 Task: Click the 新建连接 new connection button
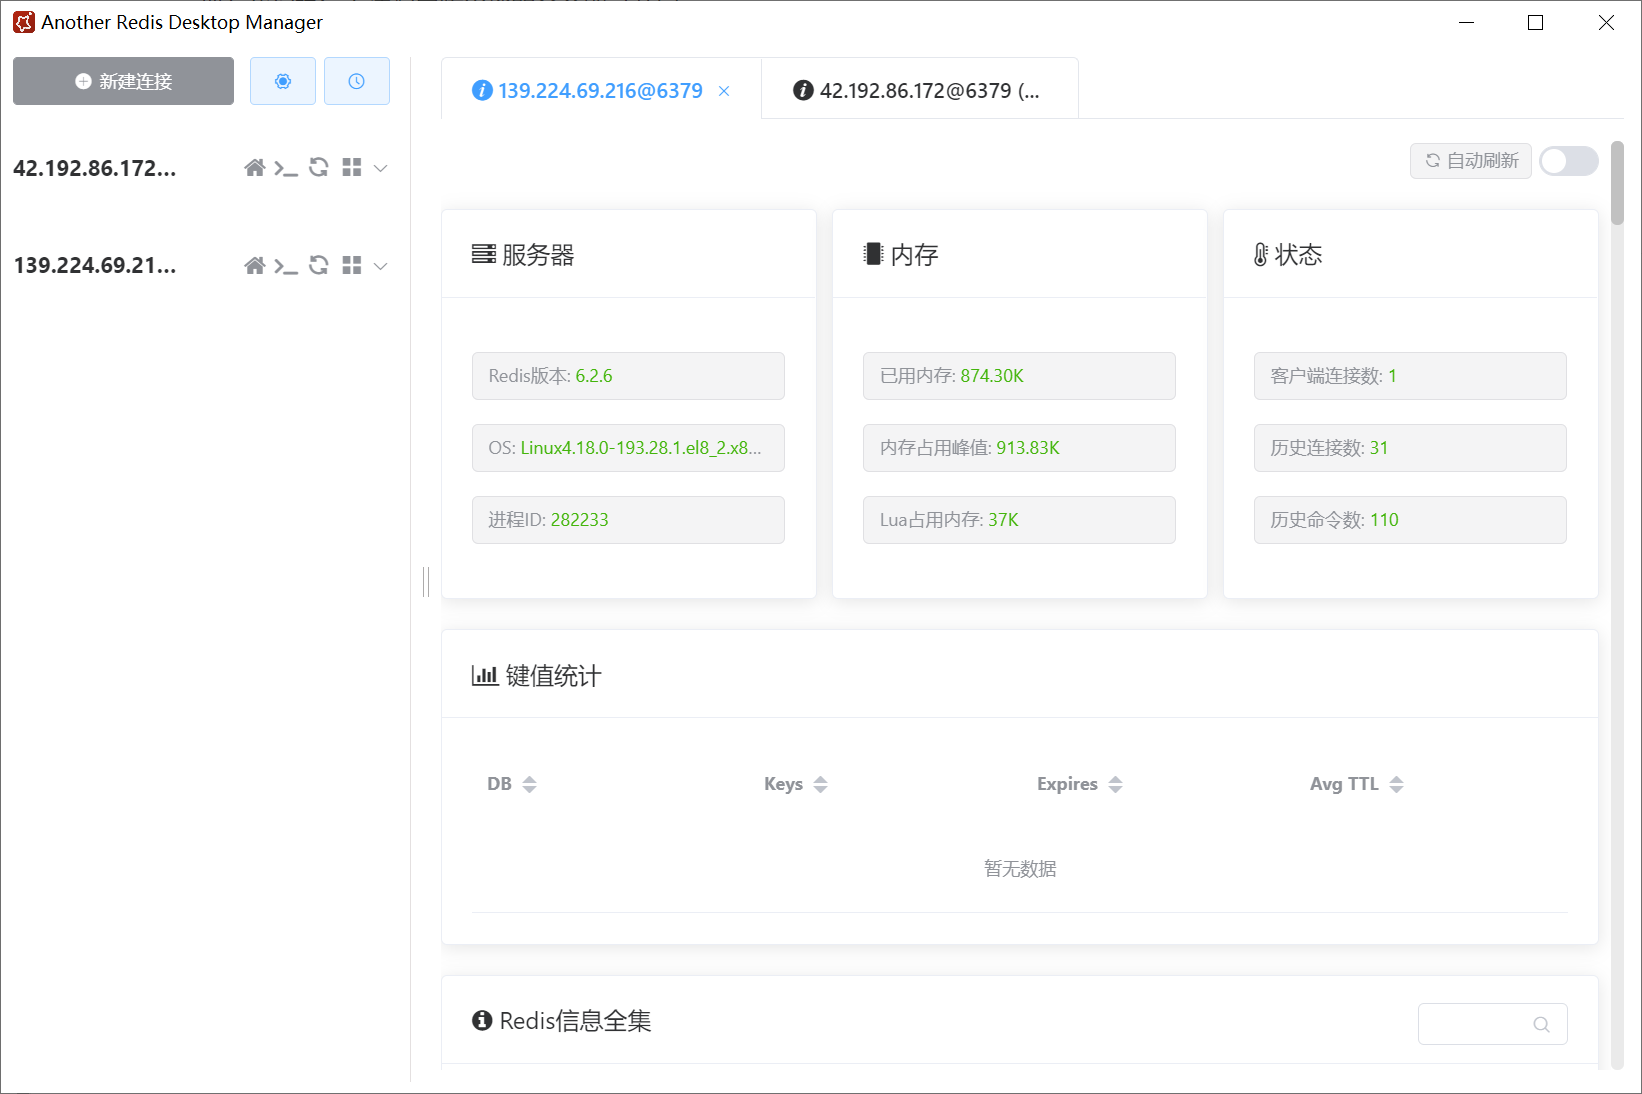123,81
